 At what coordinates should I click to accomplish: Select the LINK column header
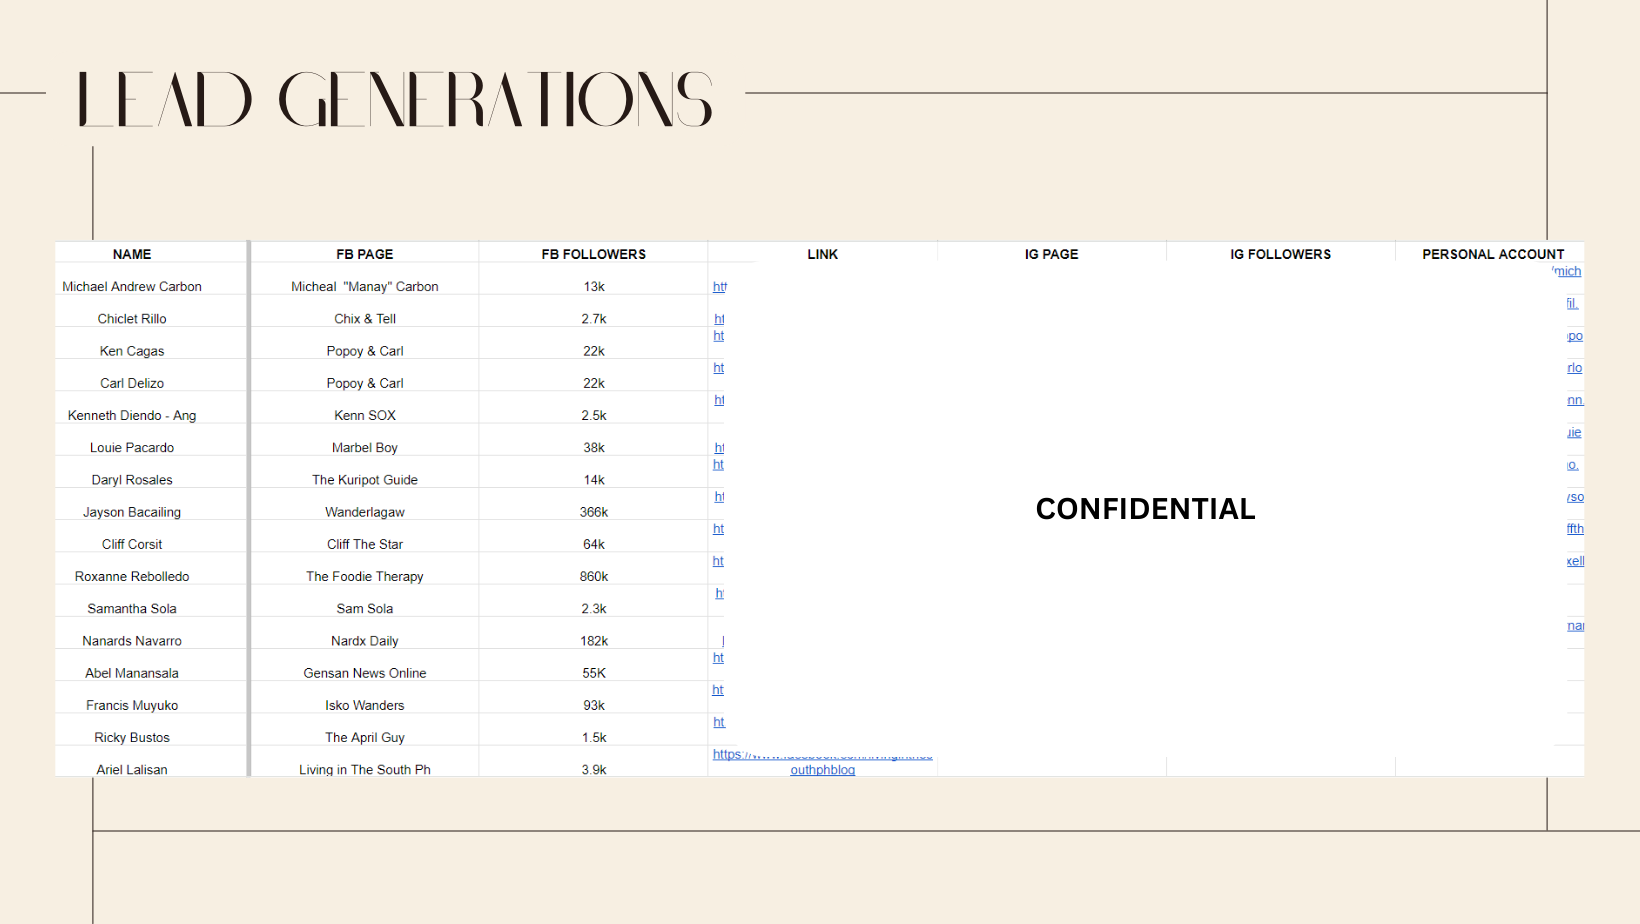pos(822,254)
